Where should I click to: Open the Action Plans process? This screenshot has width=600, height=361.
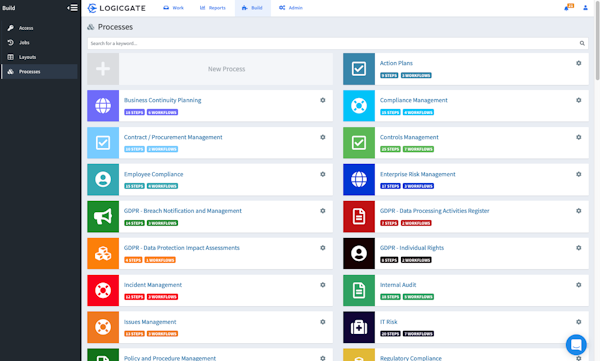pos(396,63)
